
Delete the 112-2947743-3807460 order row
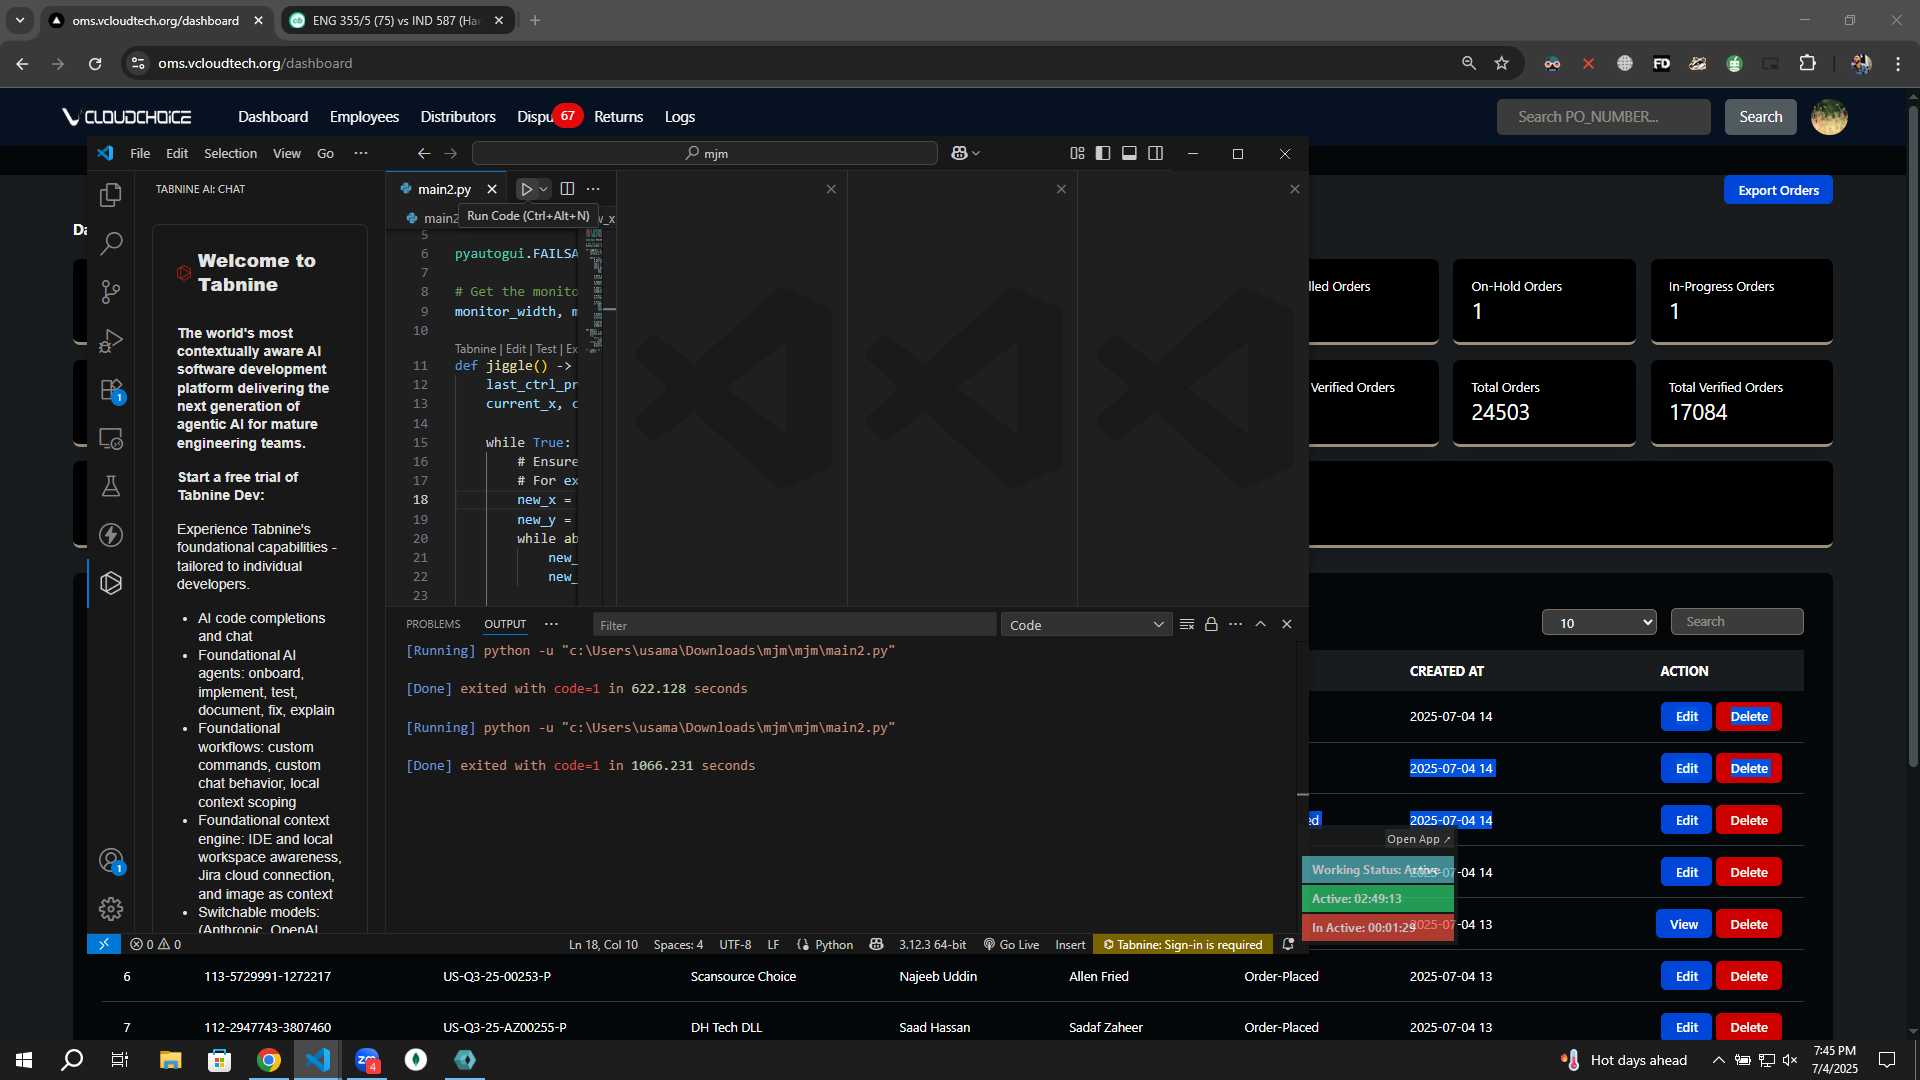pyautogui.click(x=1749, y=1027)
